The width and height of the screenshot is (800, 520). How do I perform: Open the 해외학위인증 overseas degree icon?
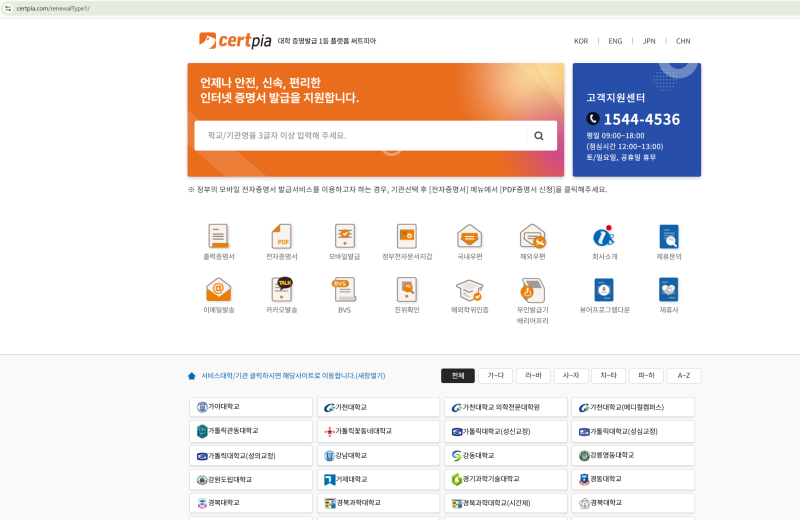(x=469, y=289)
